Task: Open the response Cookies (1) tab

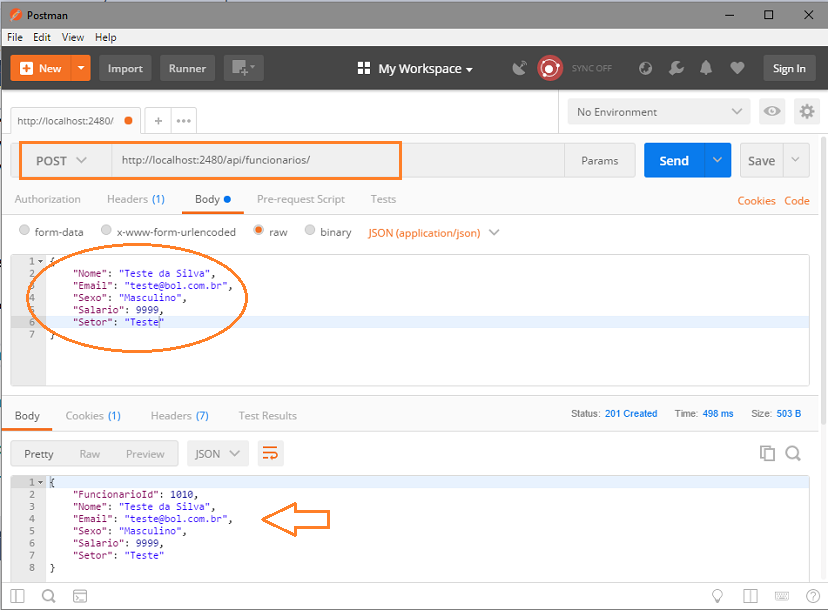Action: pyautogui.click(x=93, y=416)
